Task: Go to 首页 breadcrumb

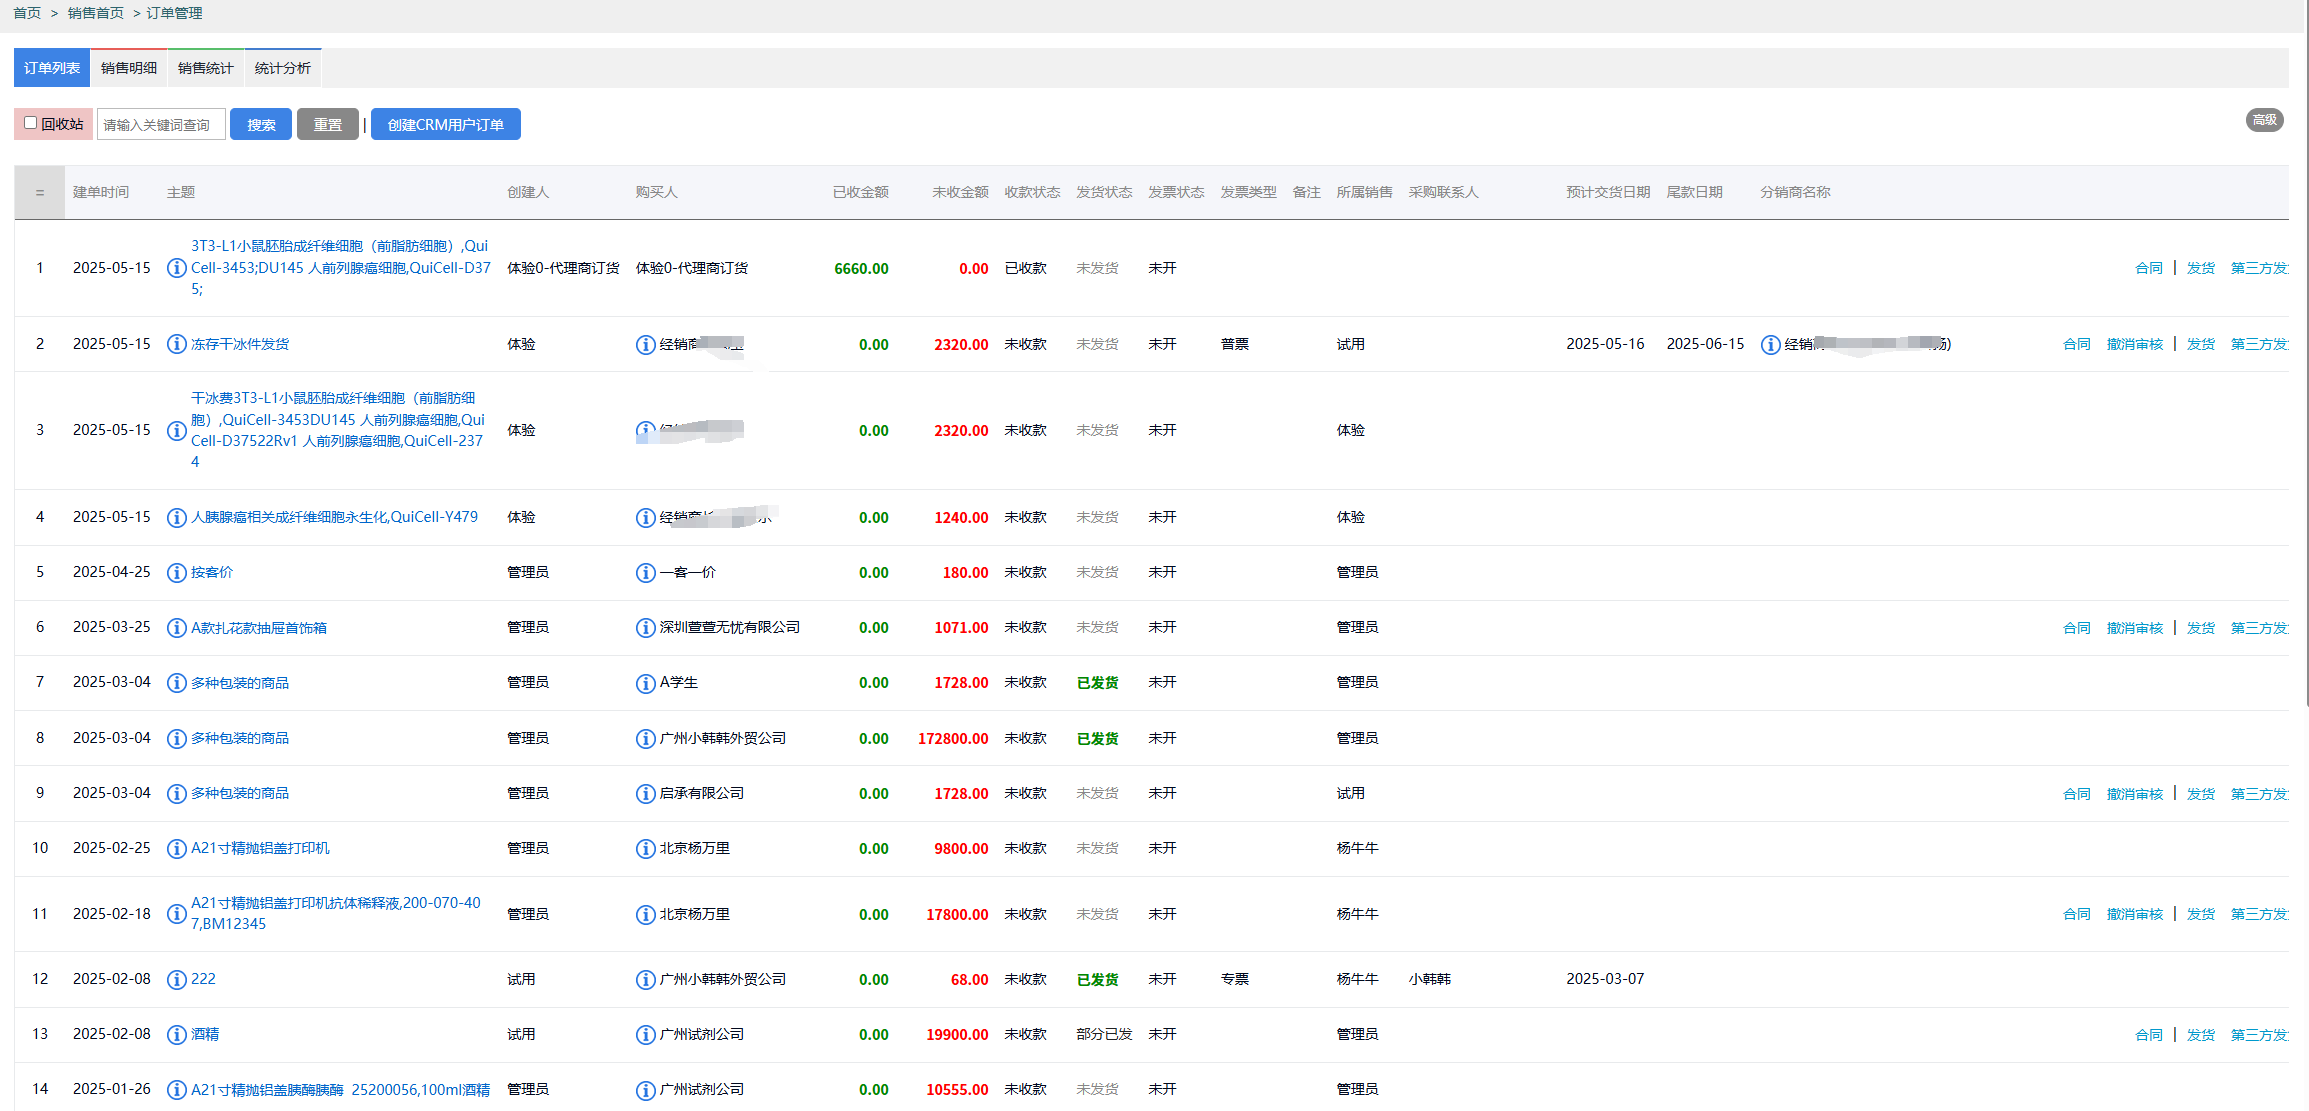Action: tap(27, 13)
